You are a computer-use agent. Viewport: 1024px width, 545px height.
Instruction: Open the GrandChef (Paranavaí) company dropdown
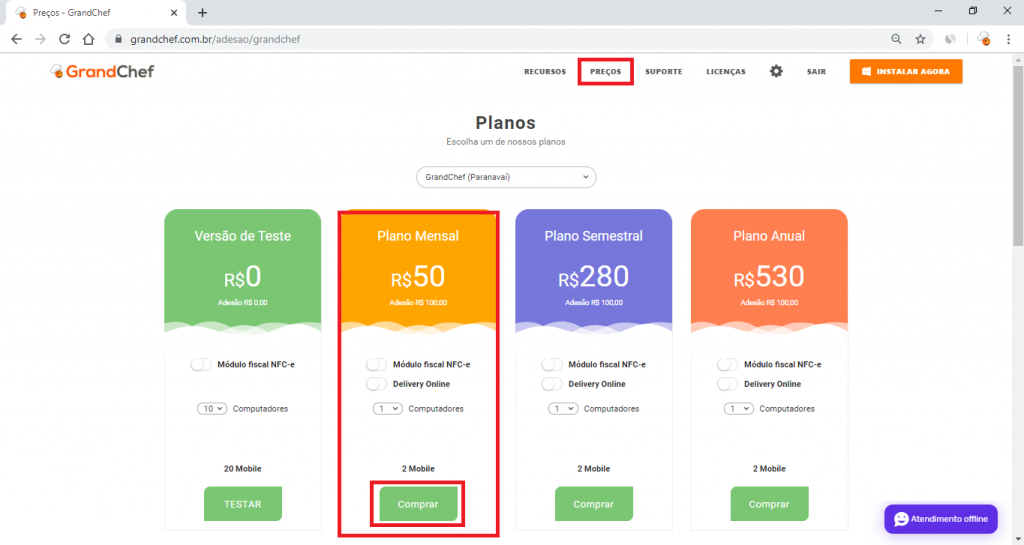click(x=506, y=177)
